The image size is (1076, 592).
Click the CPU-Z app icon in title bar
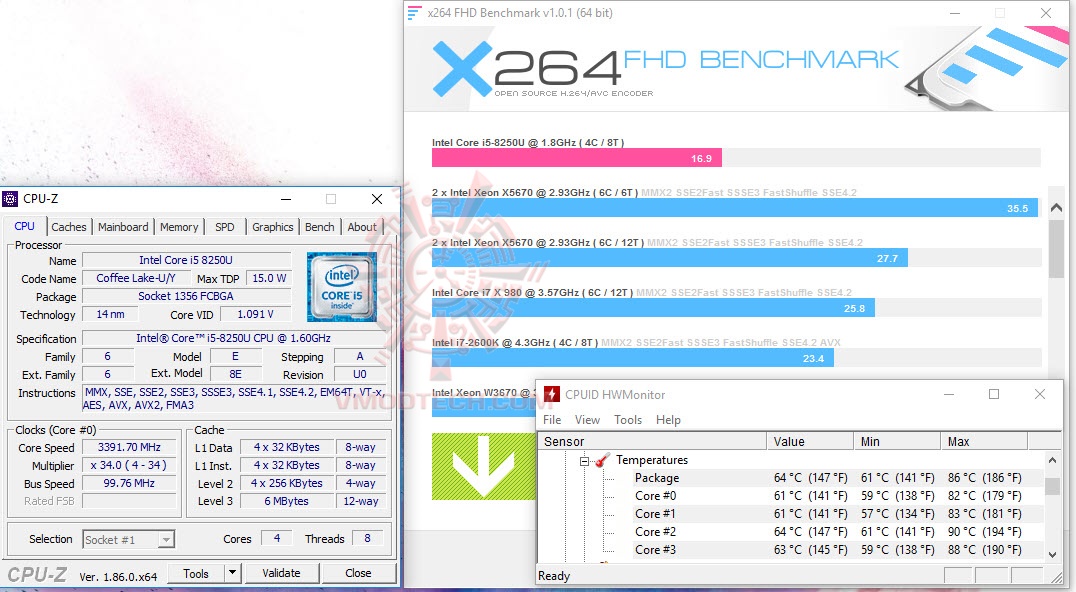pyautogui.click(x=10, y=199)
